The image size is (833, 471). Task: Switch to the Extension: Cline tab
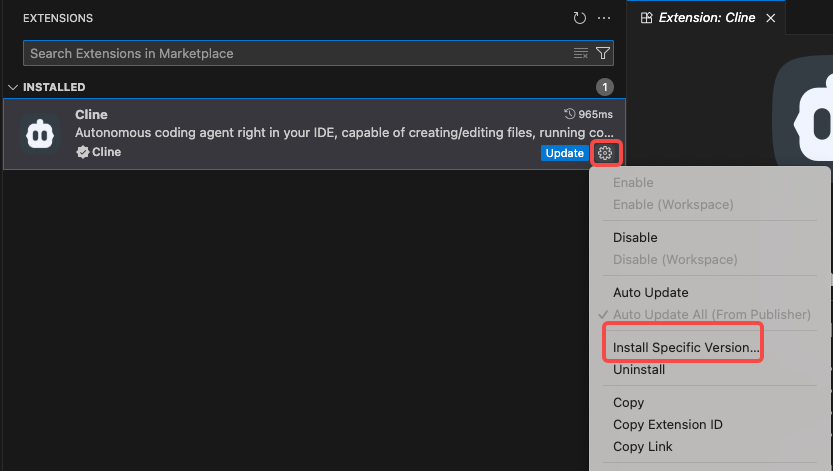(706, 18)
